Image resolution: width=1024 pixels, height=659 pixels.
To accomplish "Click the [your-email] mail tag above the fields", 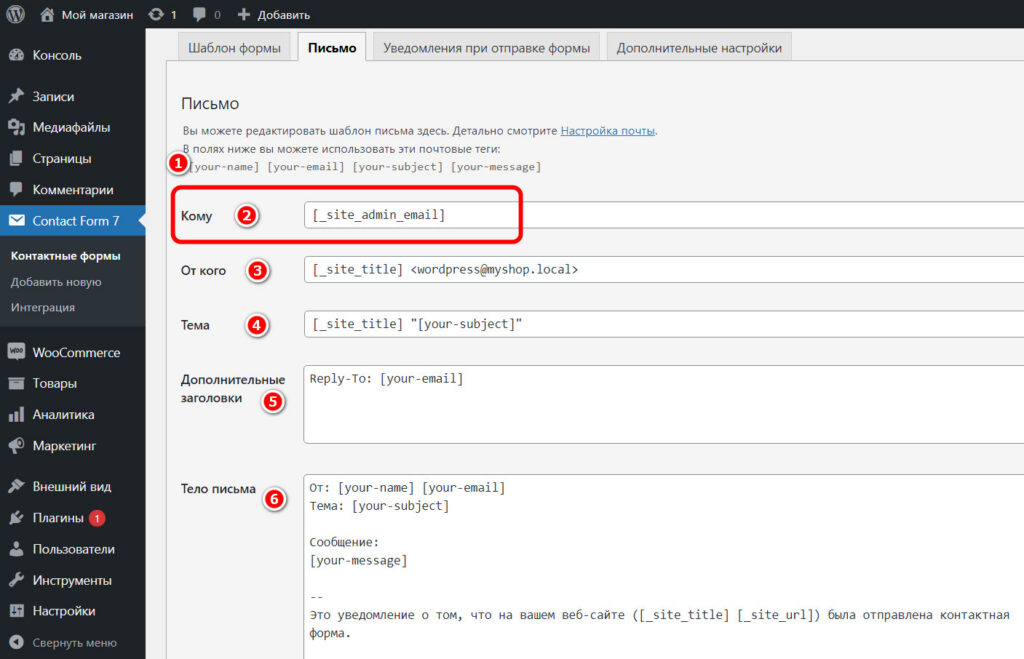I will [306, 167].
